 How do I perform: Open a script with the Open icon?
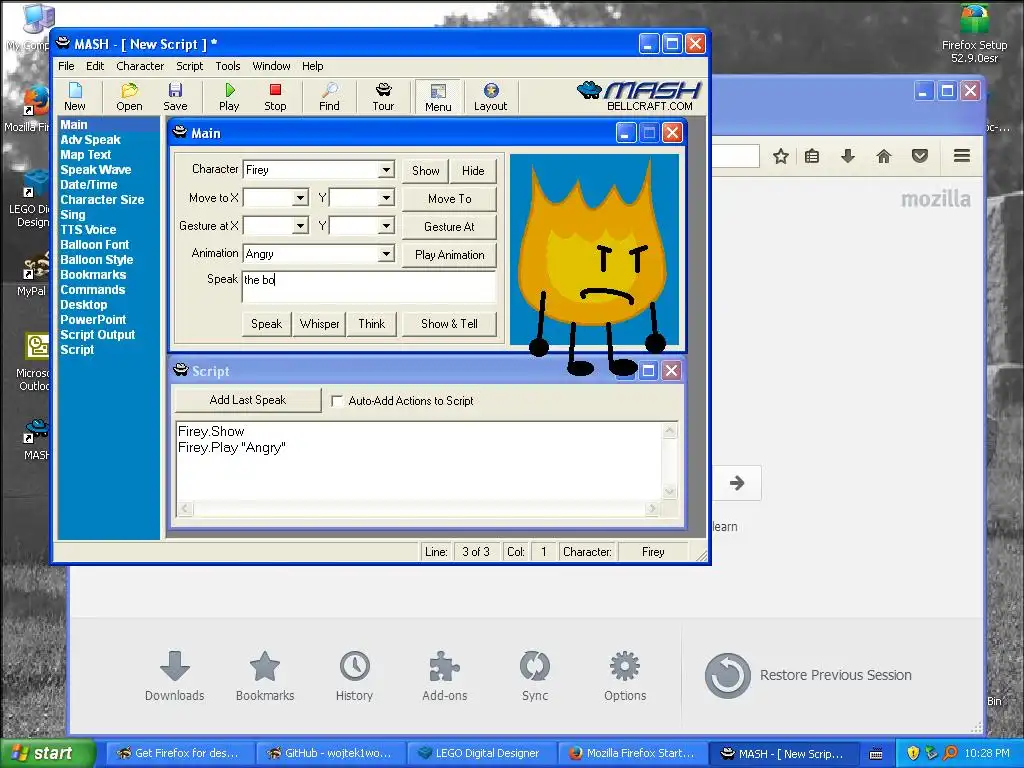(x=129, y=97)
